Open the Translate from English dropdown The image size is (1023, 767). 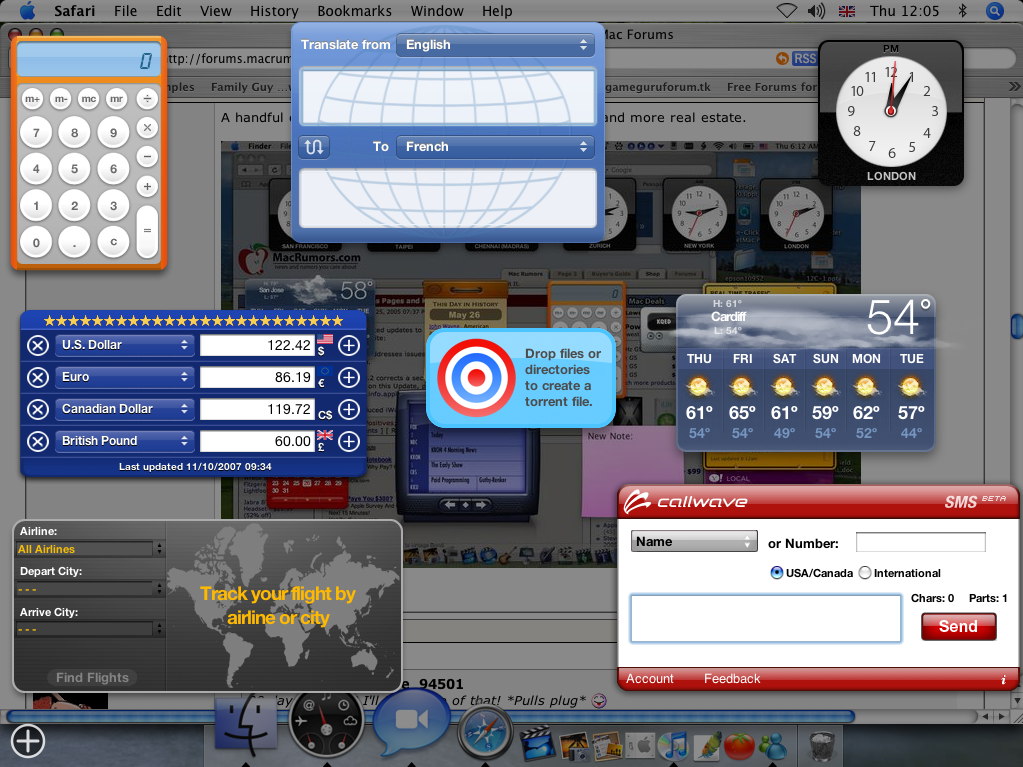[x=495, y=45]
